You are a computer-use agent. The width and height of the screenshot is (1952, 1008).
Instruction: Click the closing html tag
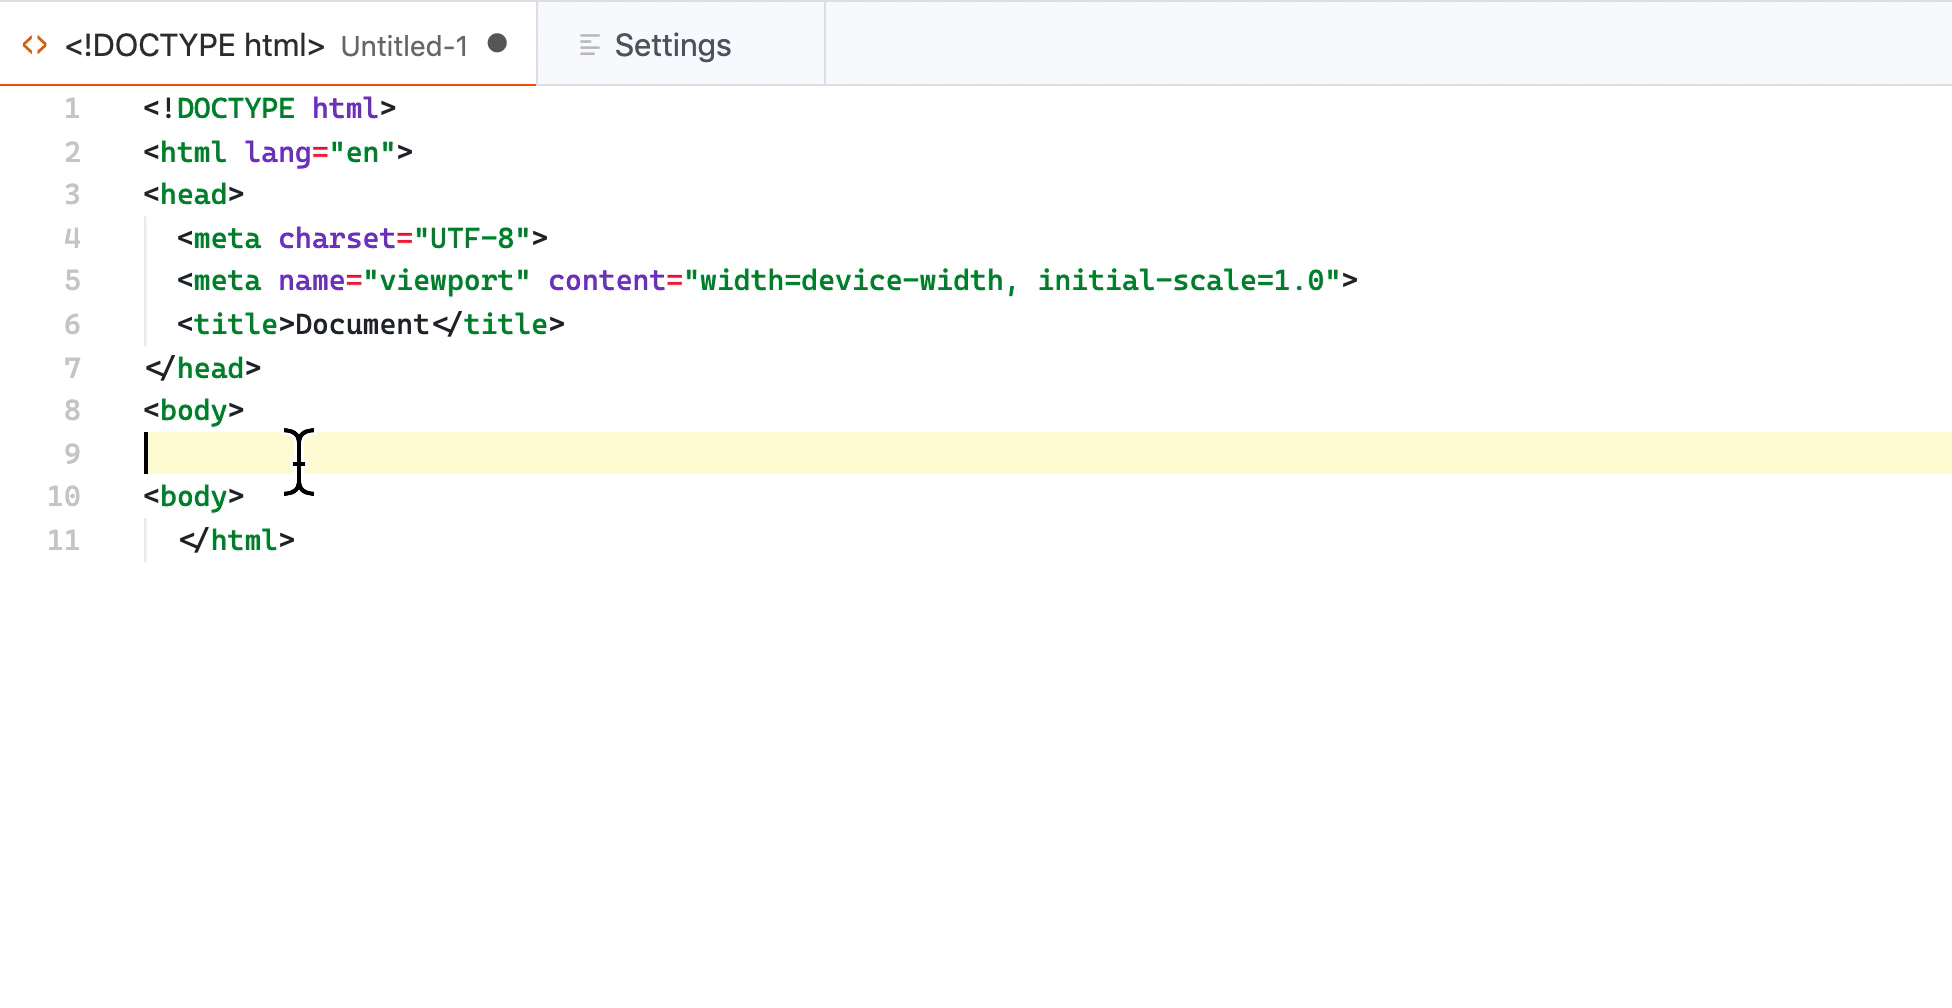[238, 540]
